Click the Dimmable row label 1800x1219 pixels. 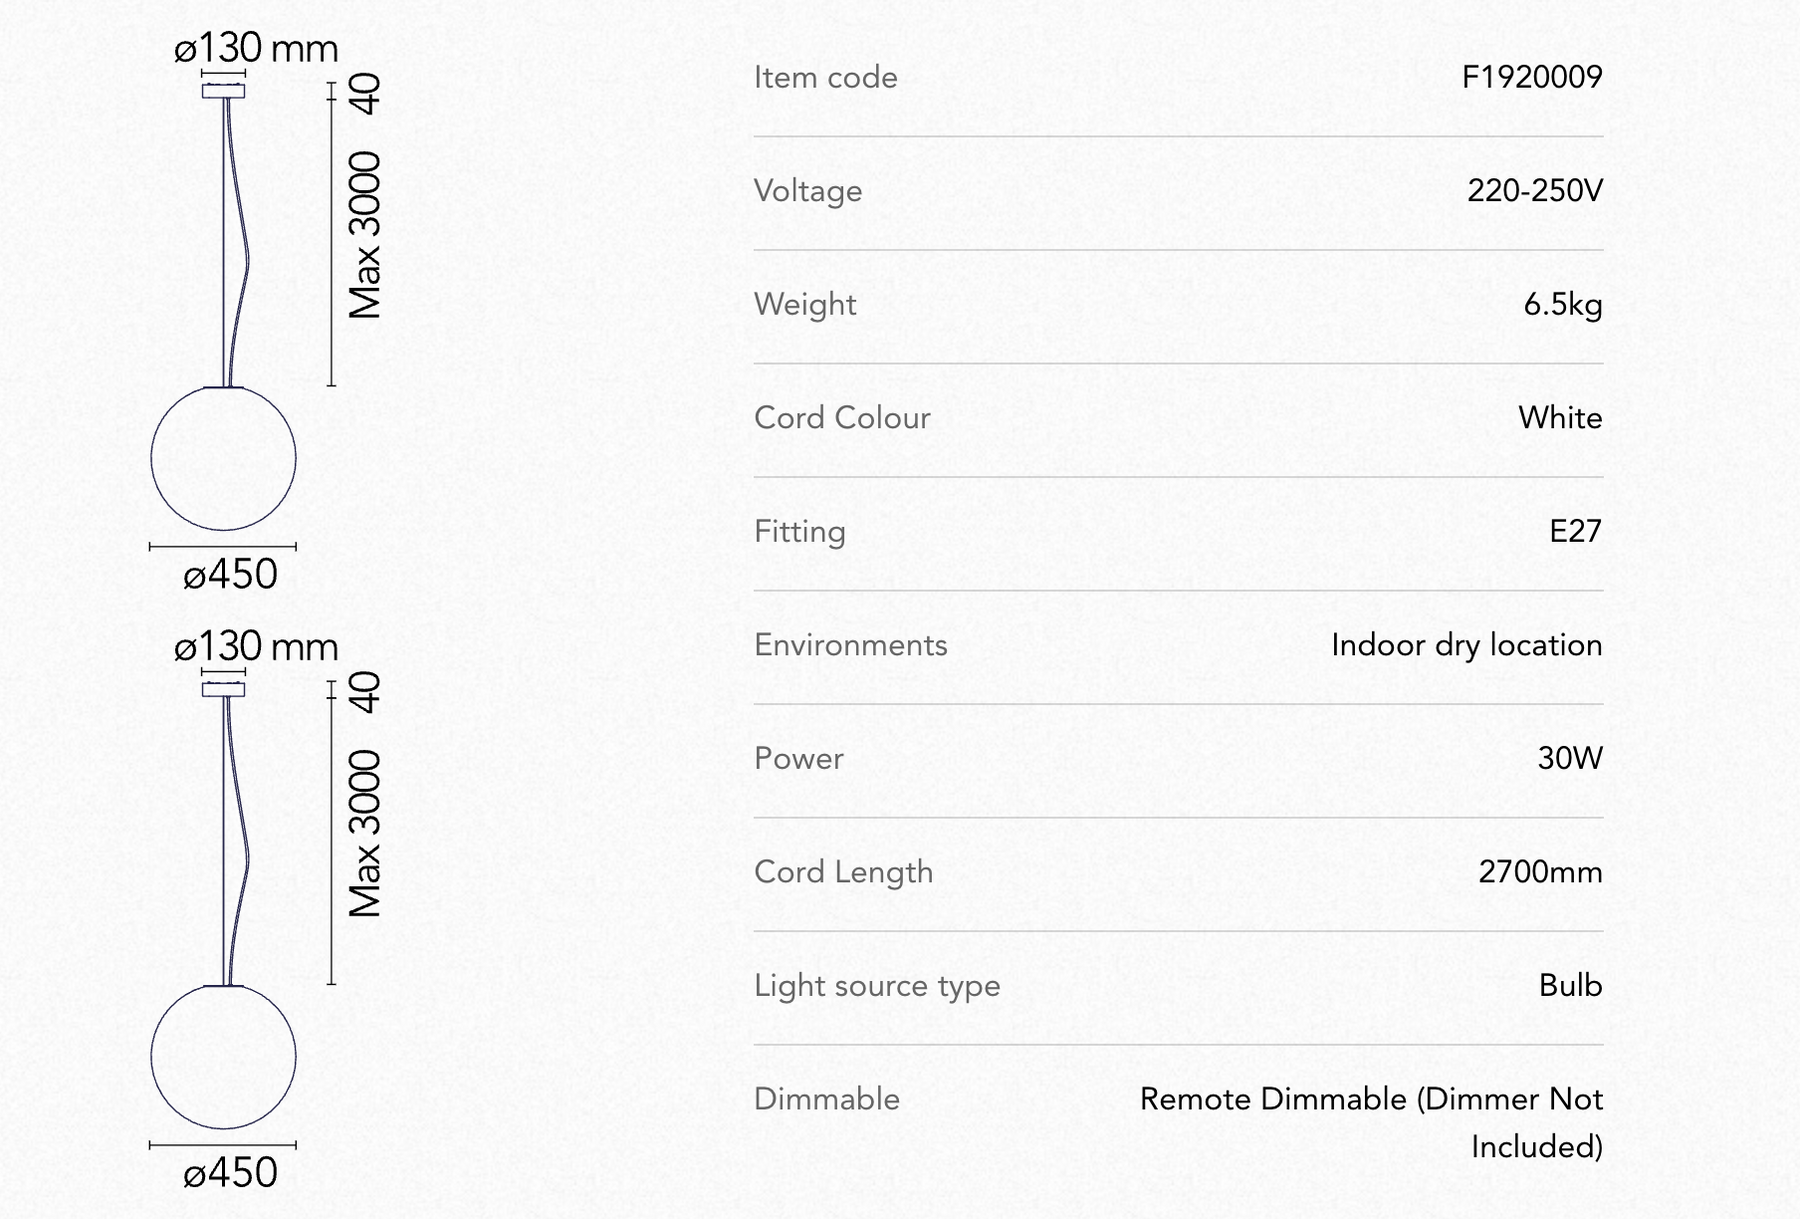pos(827,1099)
